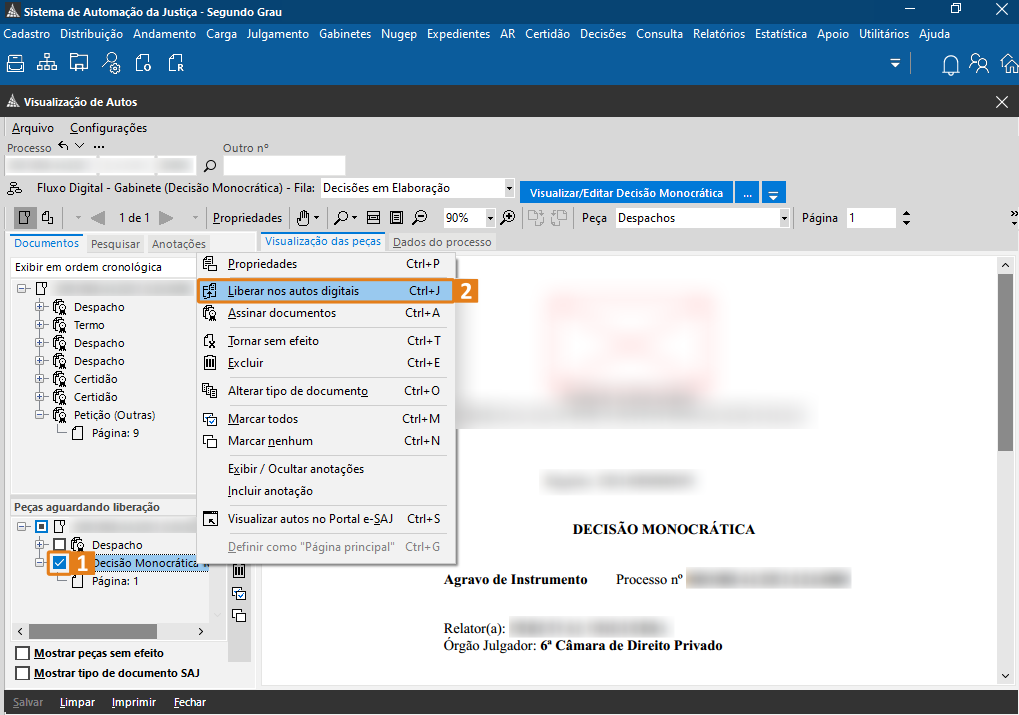The height and width of the screenshot is (715, 1019).
Task: Open the Peça Despachos dropdown
Action: 784,218
